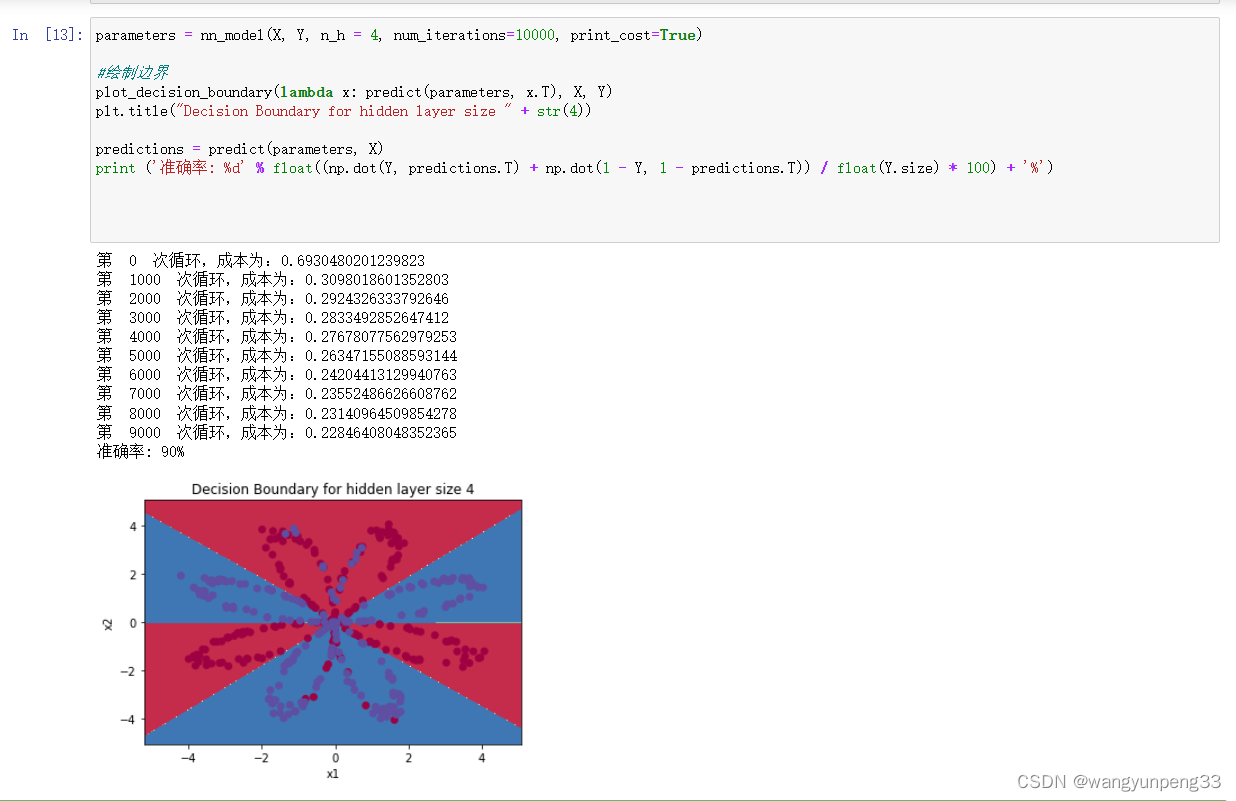Click the 第 5000 次循环 cost line

pos(276,356)
